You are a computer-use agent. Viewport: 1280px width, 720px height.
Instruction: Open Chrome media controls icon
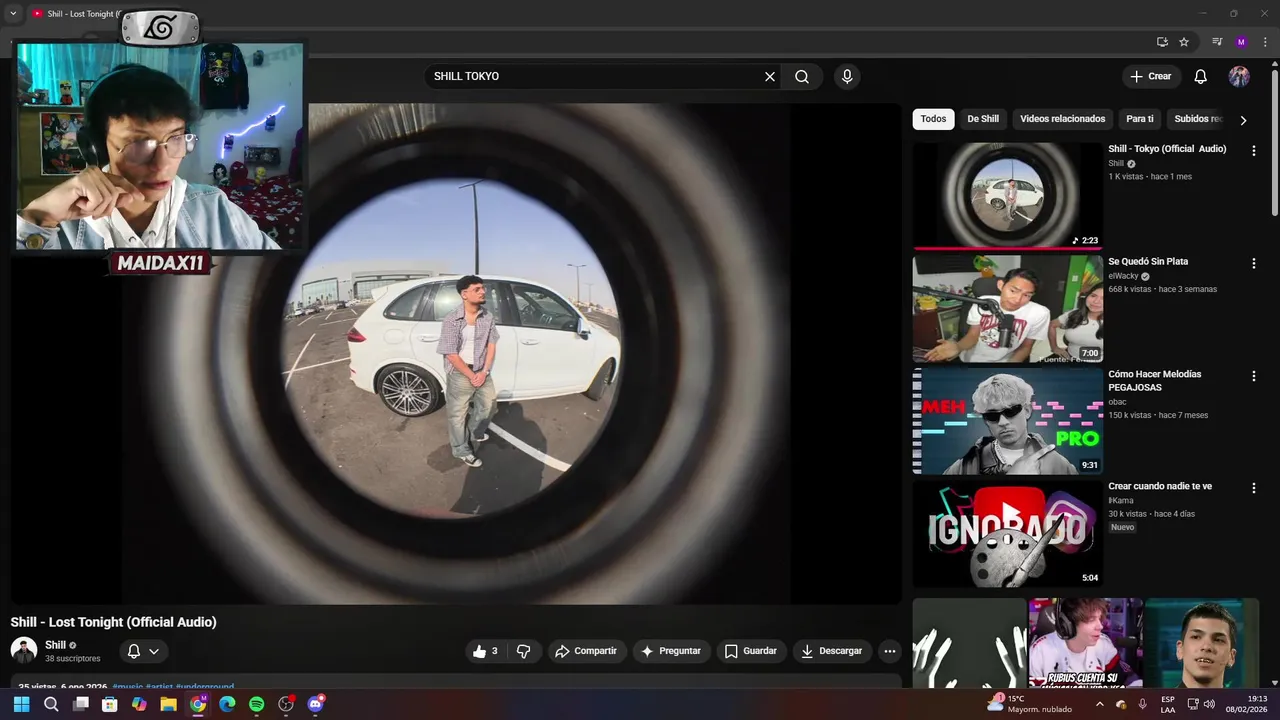(x=1217, y=42)
